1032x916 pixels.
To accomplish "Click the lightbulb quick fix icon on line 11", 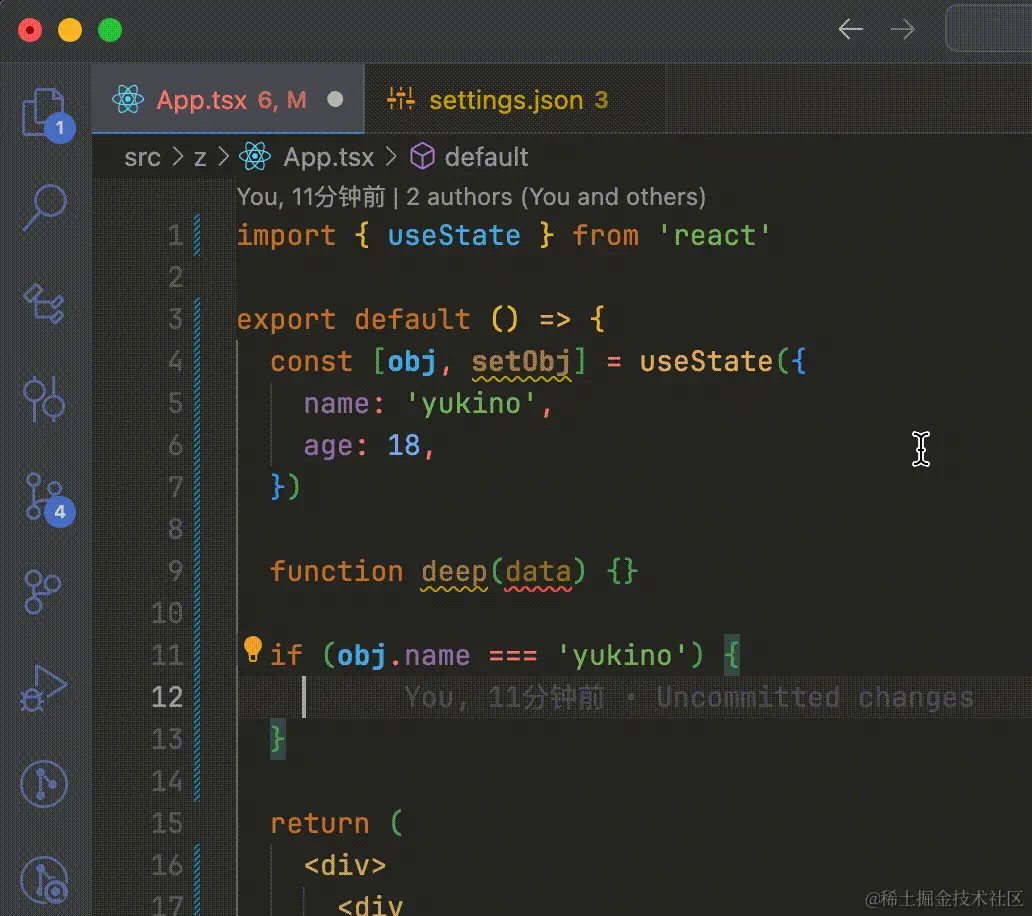I will (253, 649).
